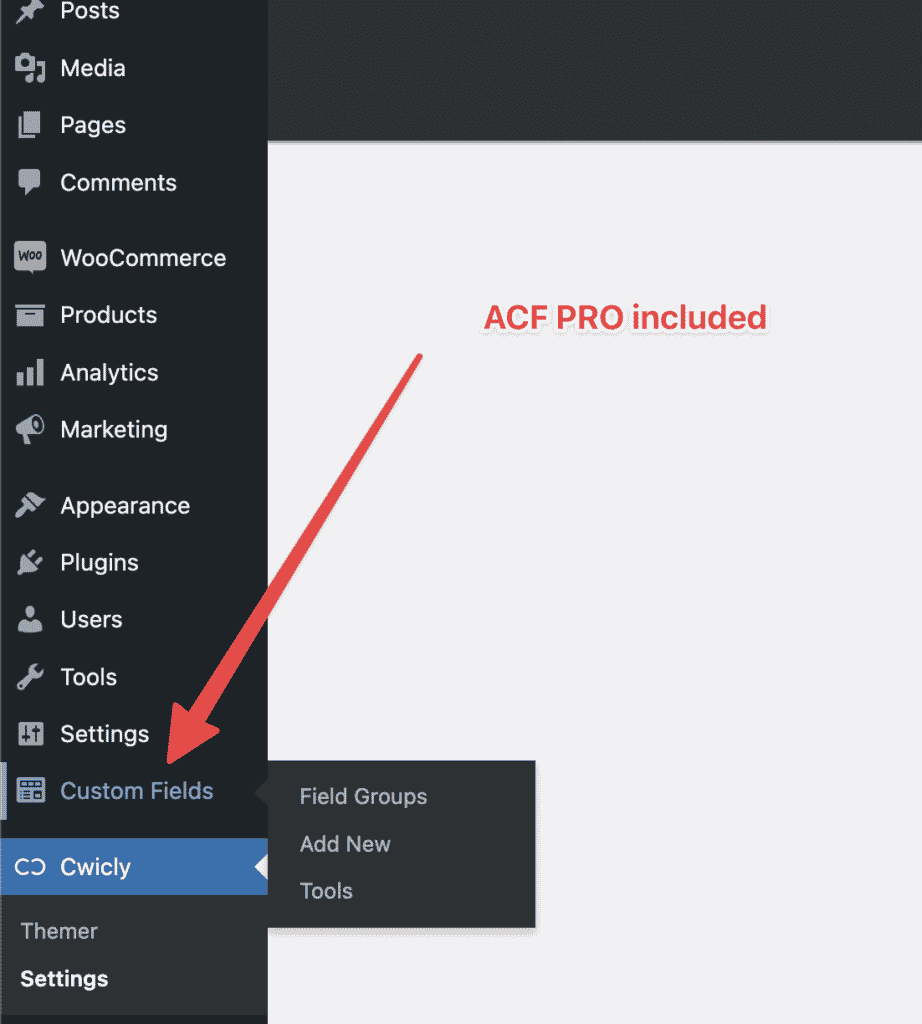Click the Users person icon
This screenshot has width=922, height=1024.
pyautogui.click(x=30, y=620)
